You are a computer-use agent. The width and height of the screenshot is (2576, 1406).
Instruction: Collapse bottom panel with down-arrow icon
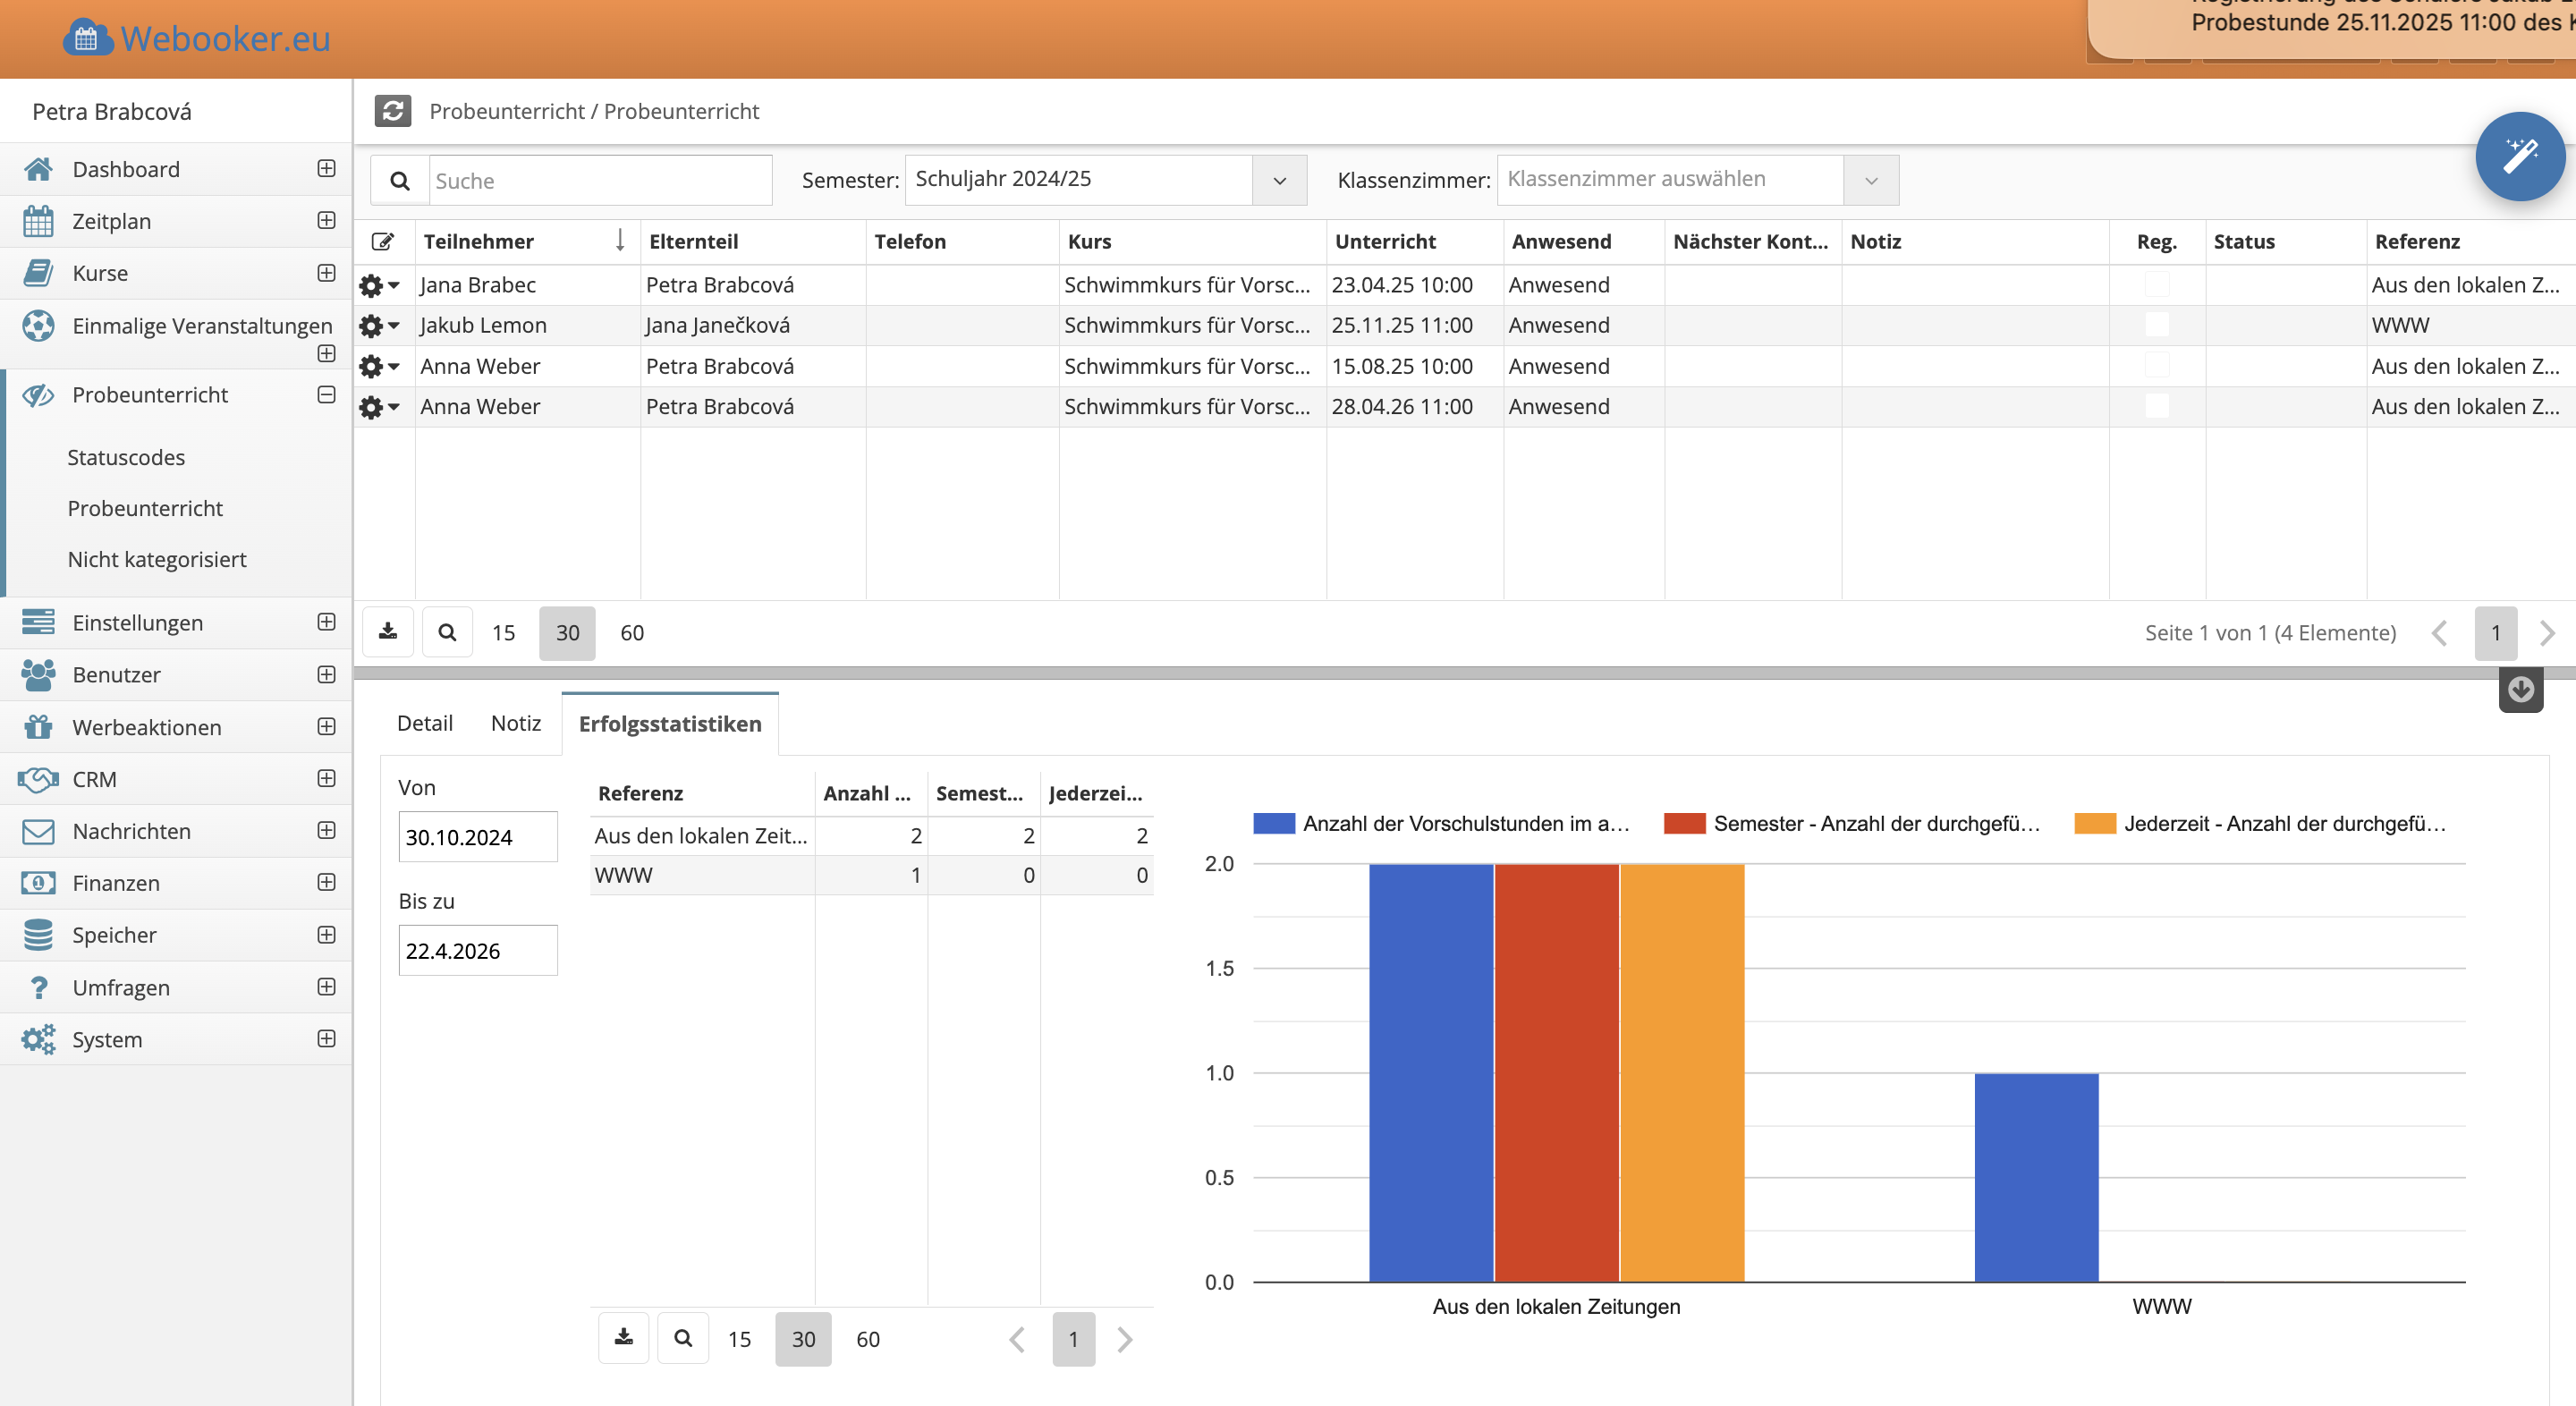point(2520,689)
